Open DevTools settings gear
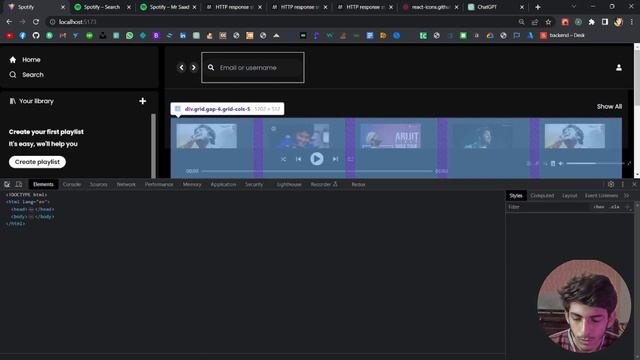This screenshot has width=640, height=360. [611, 184]
